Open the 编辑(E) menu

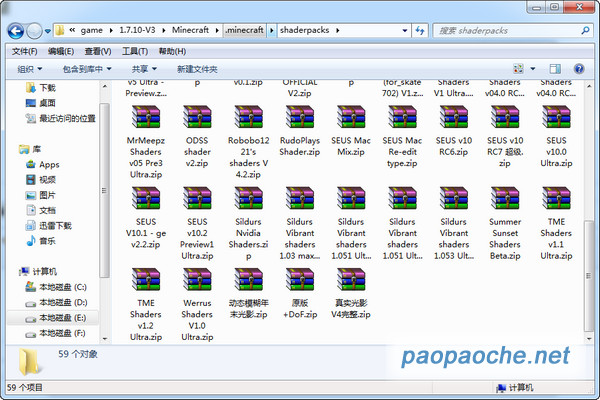(x=61, y=51)
